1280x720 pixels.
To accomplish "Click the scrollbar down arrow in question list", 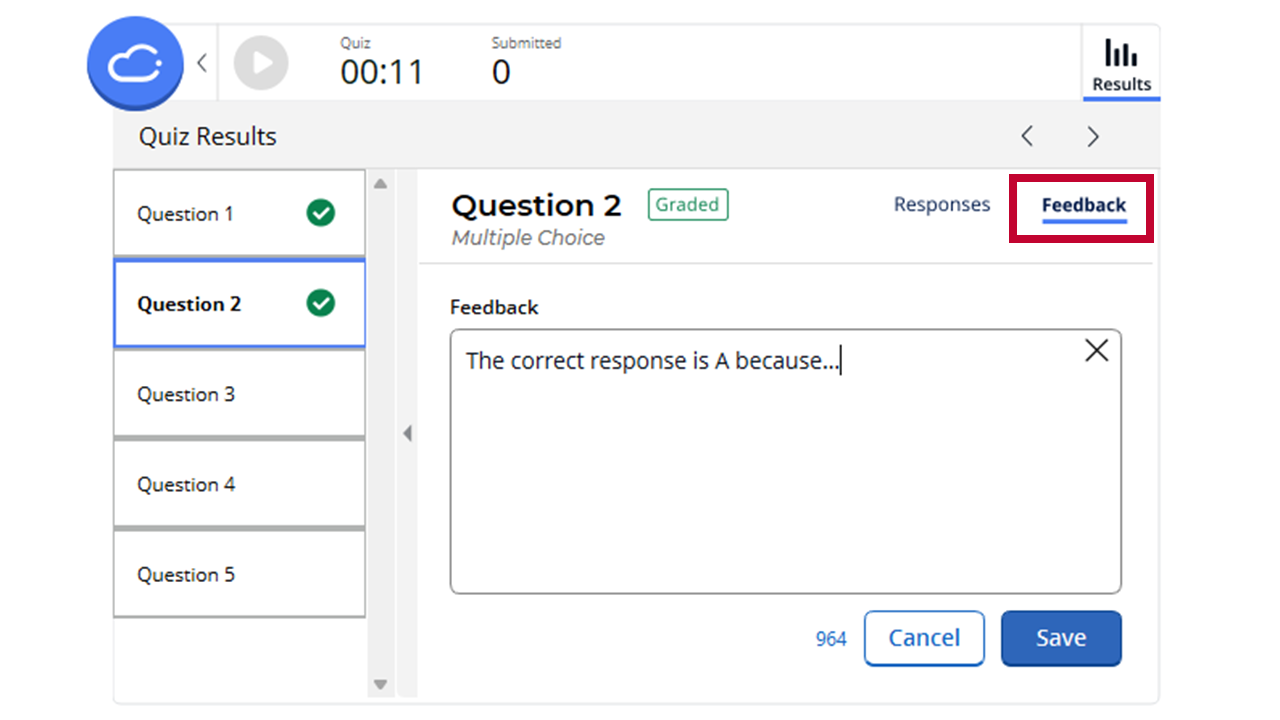I will coord(380,685).
